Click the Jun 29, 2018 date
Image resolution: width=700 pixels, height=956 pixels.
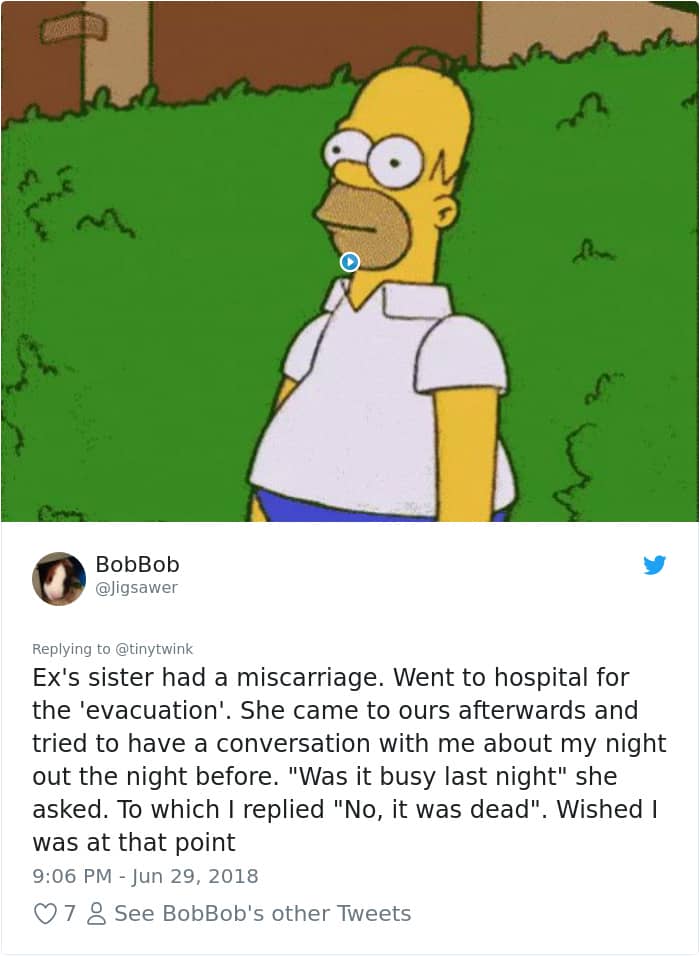pyautogui.click(x=195, y=876)
